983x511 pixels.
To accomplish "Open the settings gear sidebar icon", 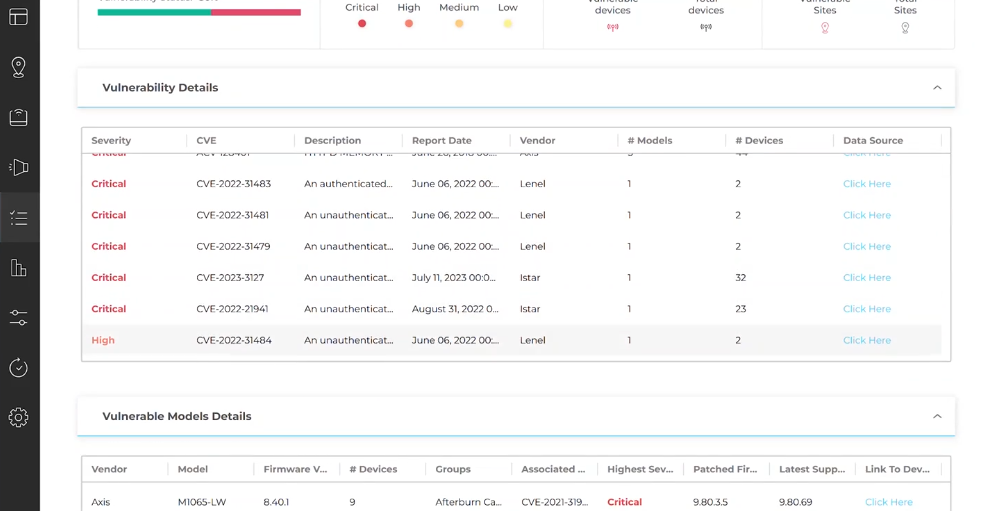I will tap(19, 418).
